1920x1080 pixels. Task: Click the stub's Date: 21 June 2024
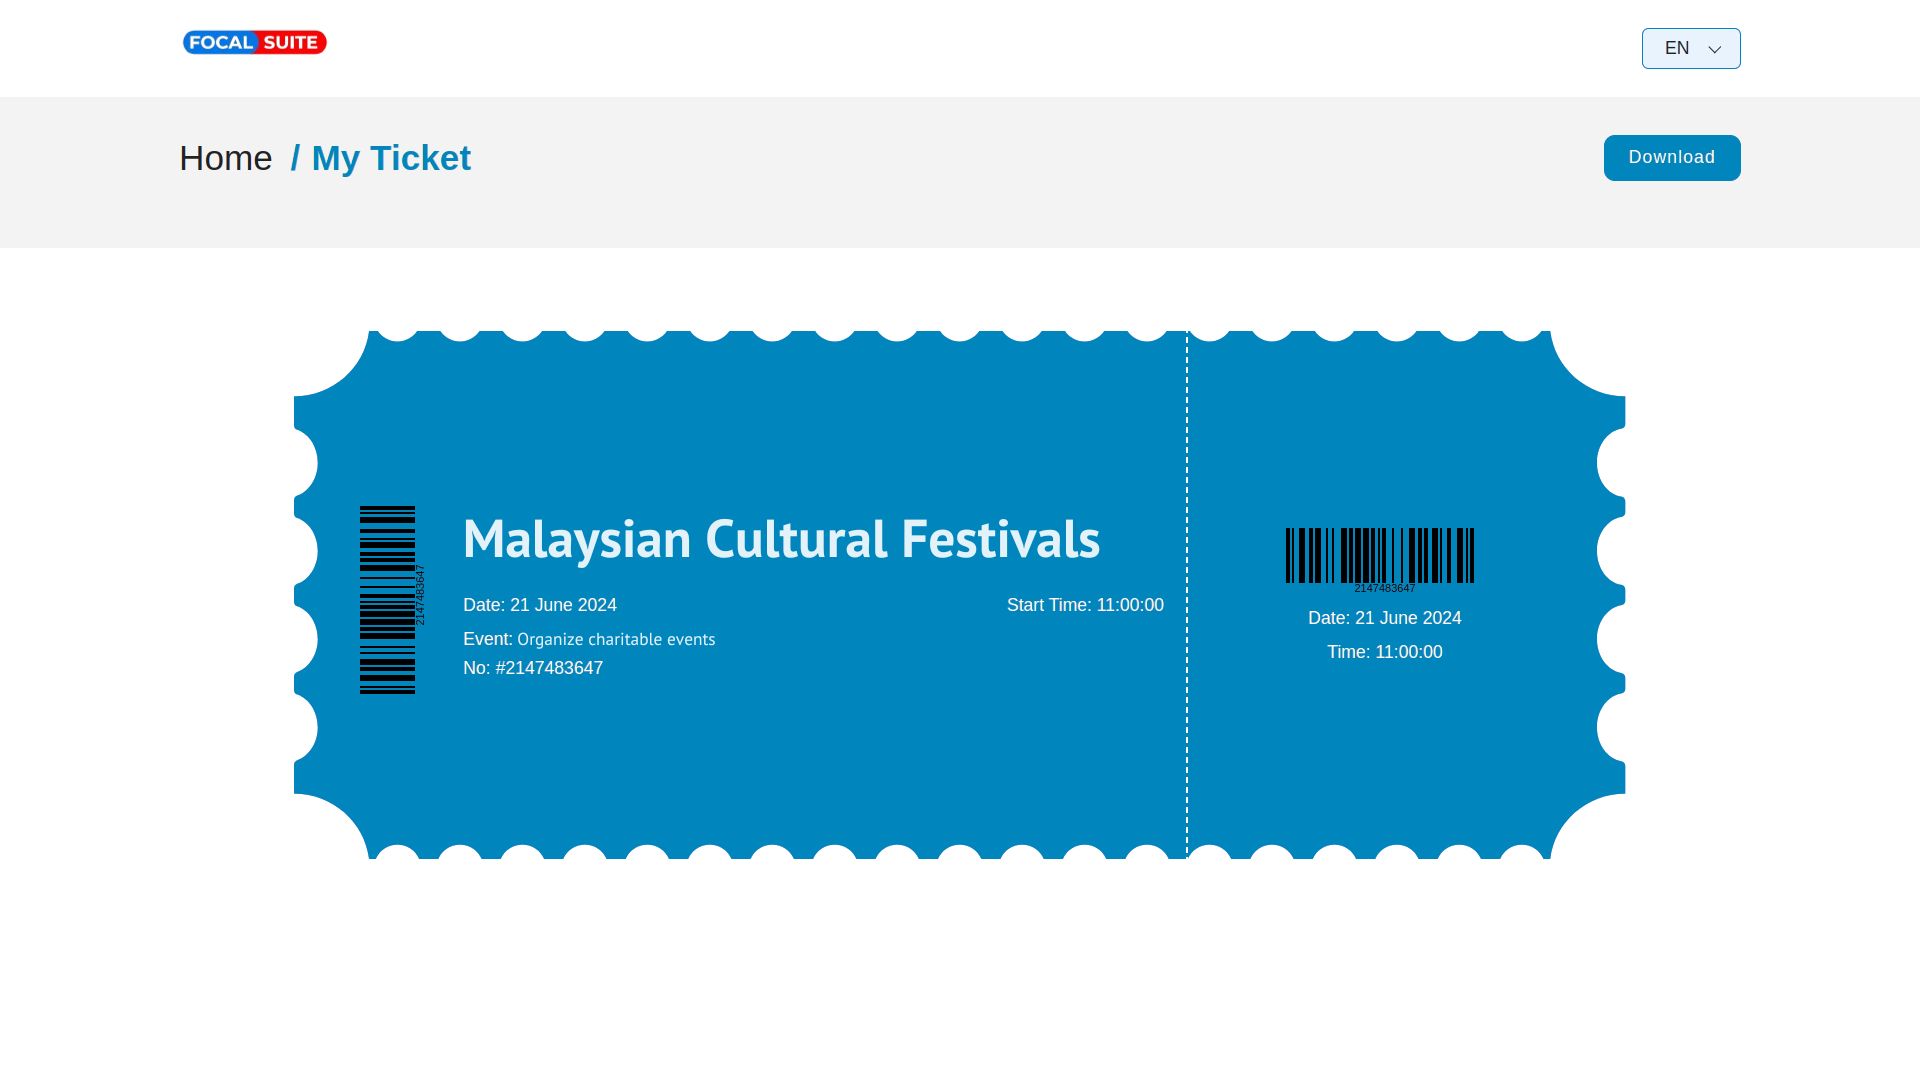[1385, 618]
